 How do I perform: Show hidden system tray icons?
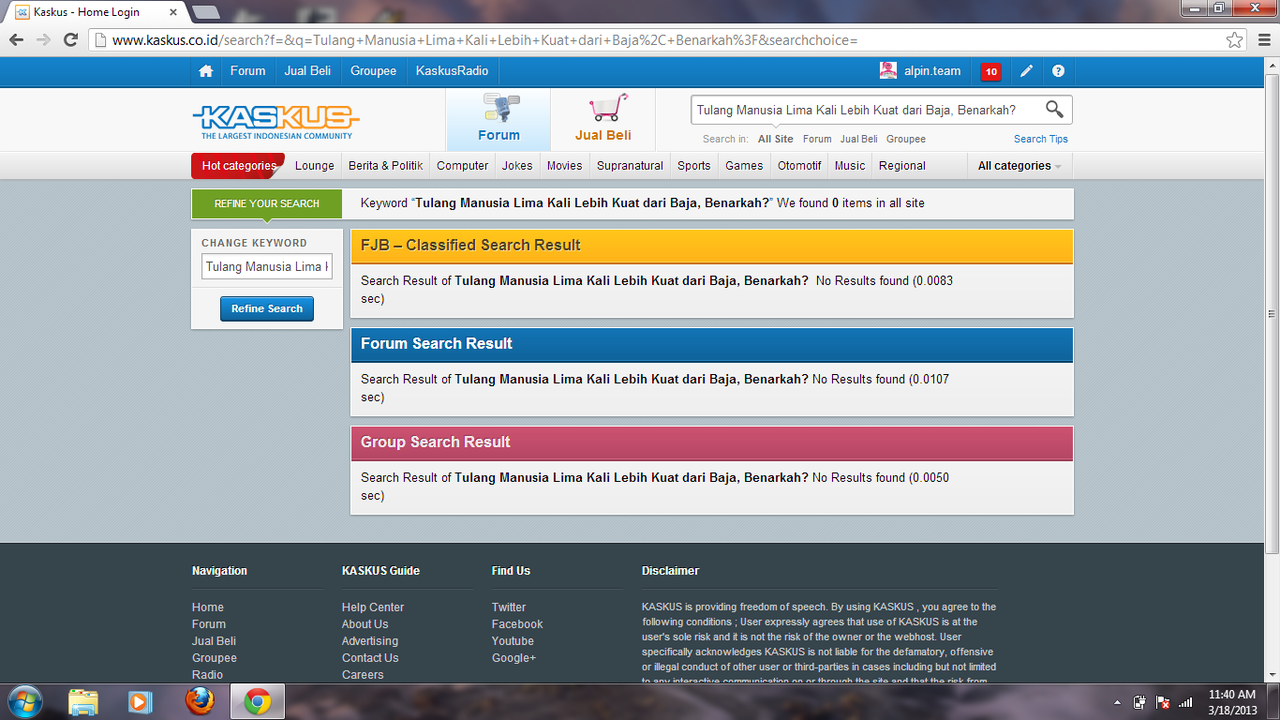pyautogui.click(x=1117, y=702)
